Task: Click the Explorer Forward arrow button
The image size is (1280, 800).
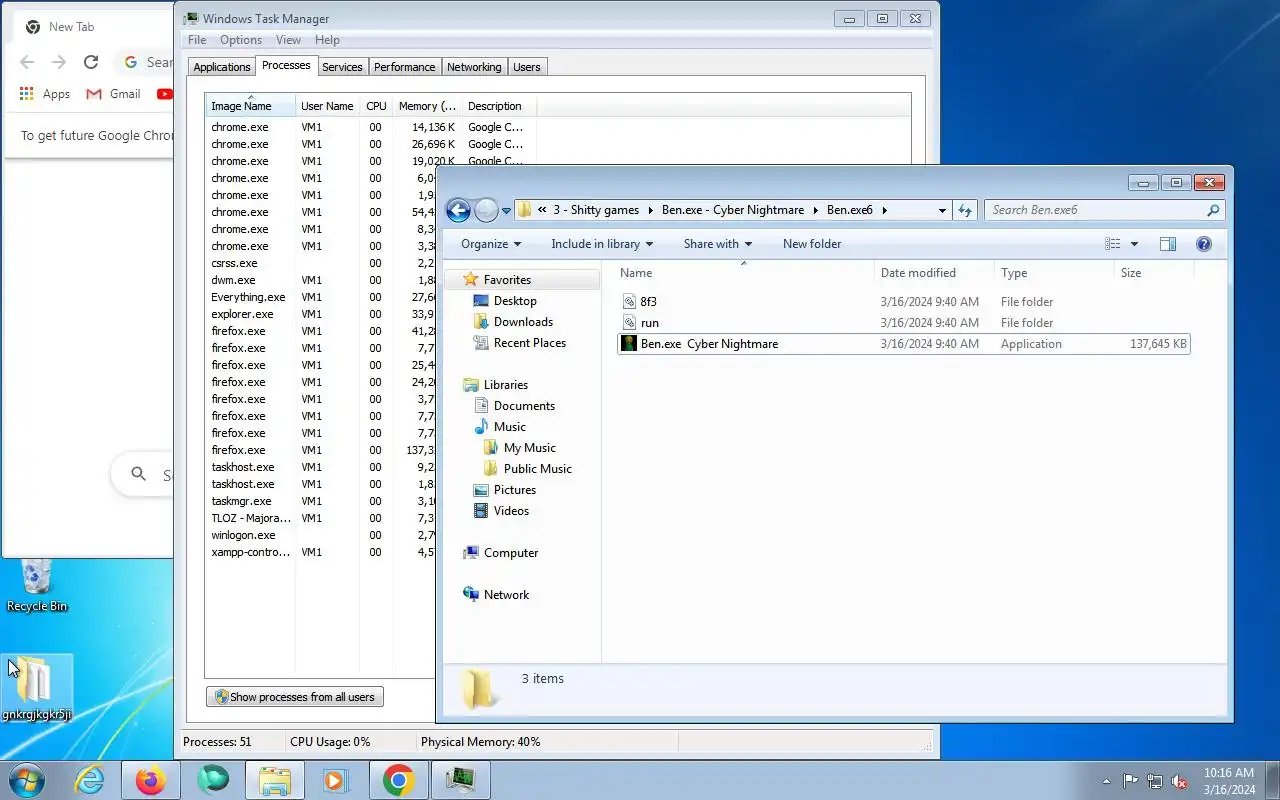Action: click(486, 210)
